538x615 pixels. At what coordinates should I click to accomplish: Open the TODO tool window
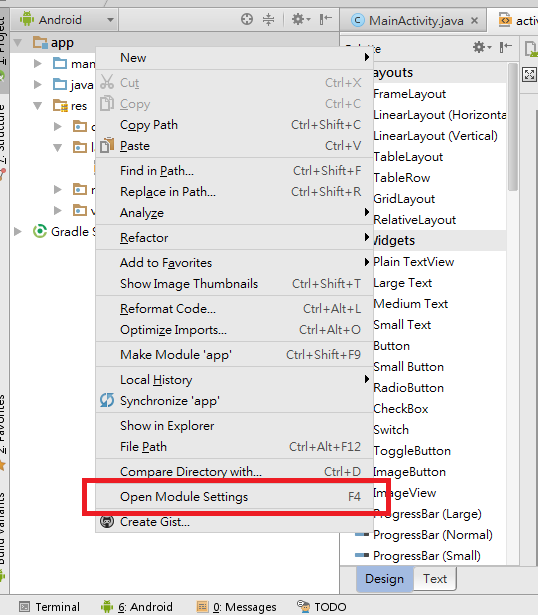click(322, 607)
